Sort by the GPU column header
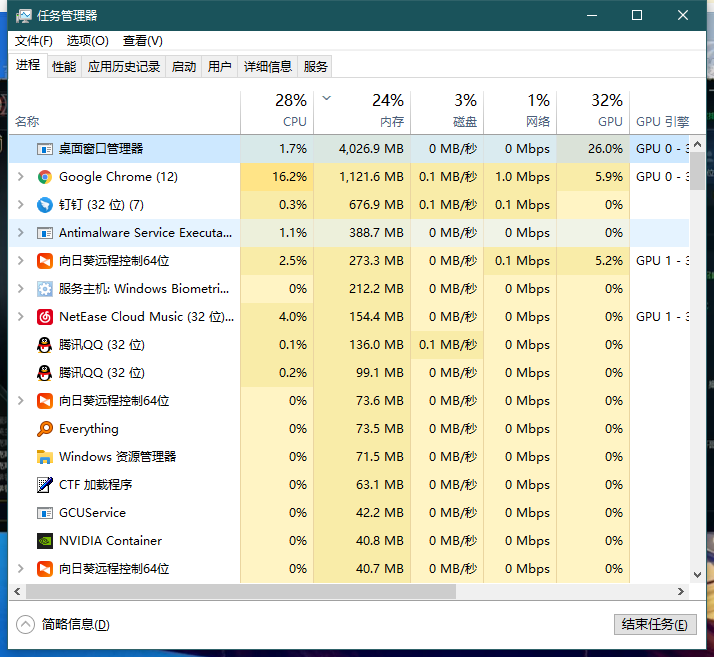 click(x=593, y=111)
